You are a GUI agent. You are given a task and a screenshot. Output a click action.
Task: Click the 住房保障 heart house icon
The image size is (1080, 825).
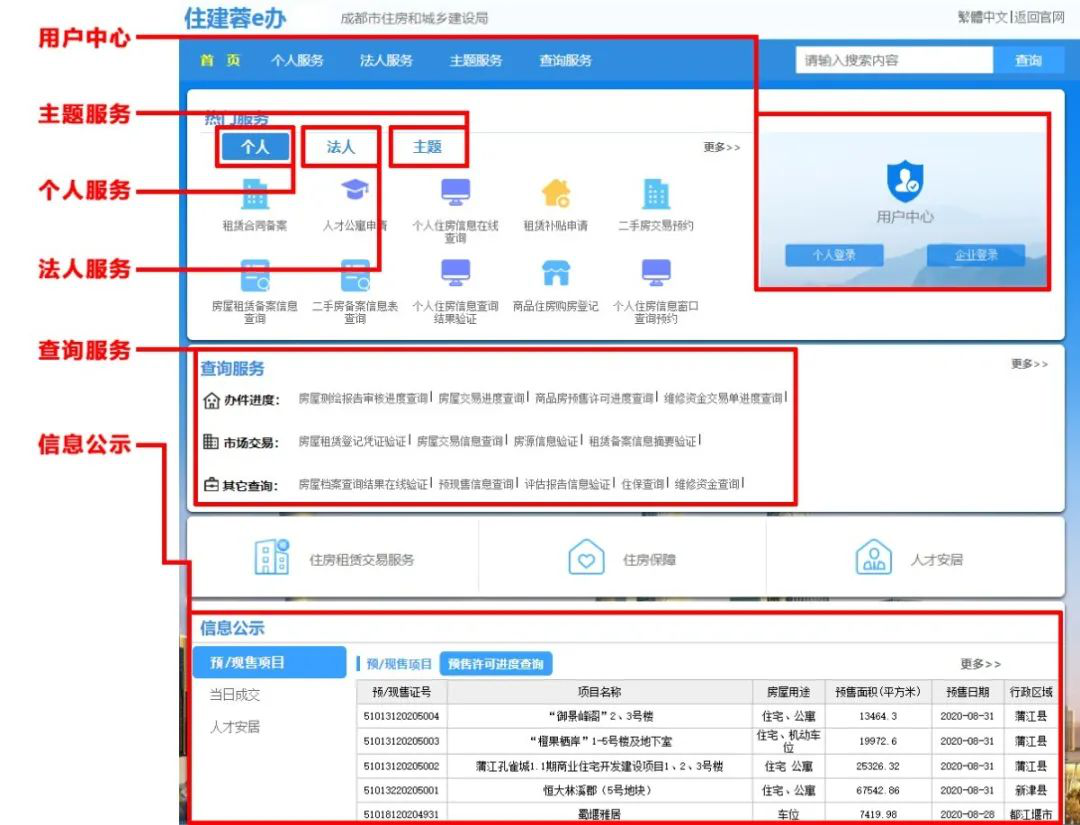coord(586,557)
